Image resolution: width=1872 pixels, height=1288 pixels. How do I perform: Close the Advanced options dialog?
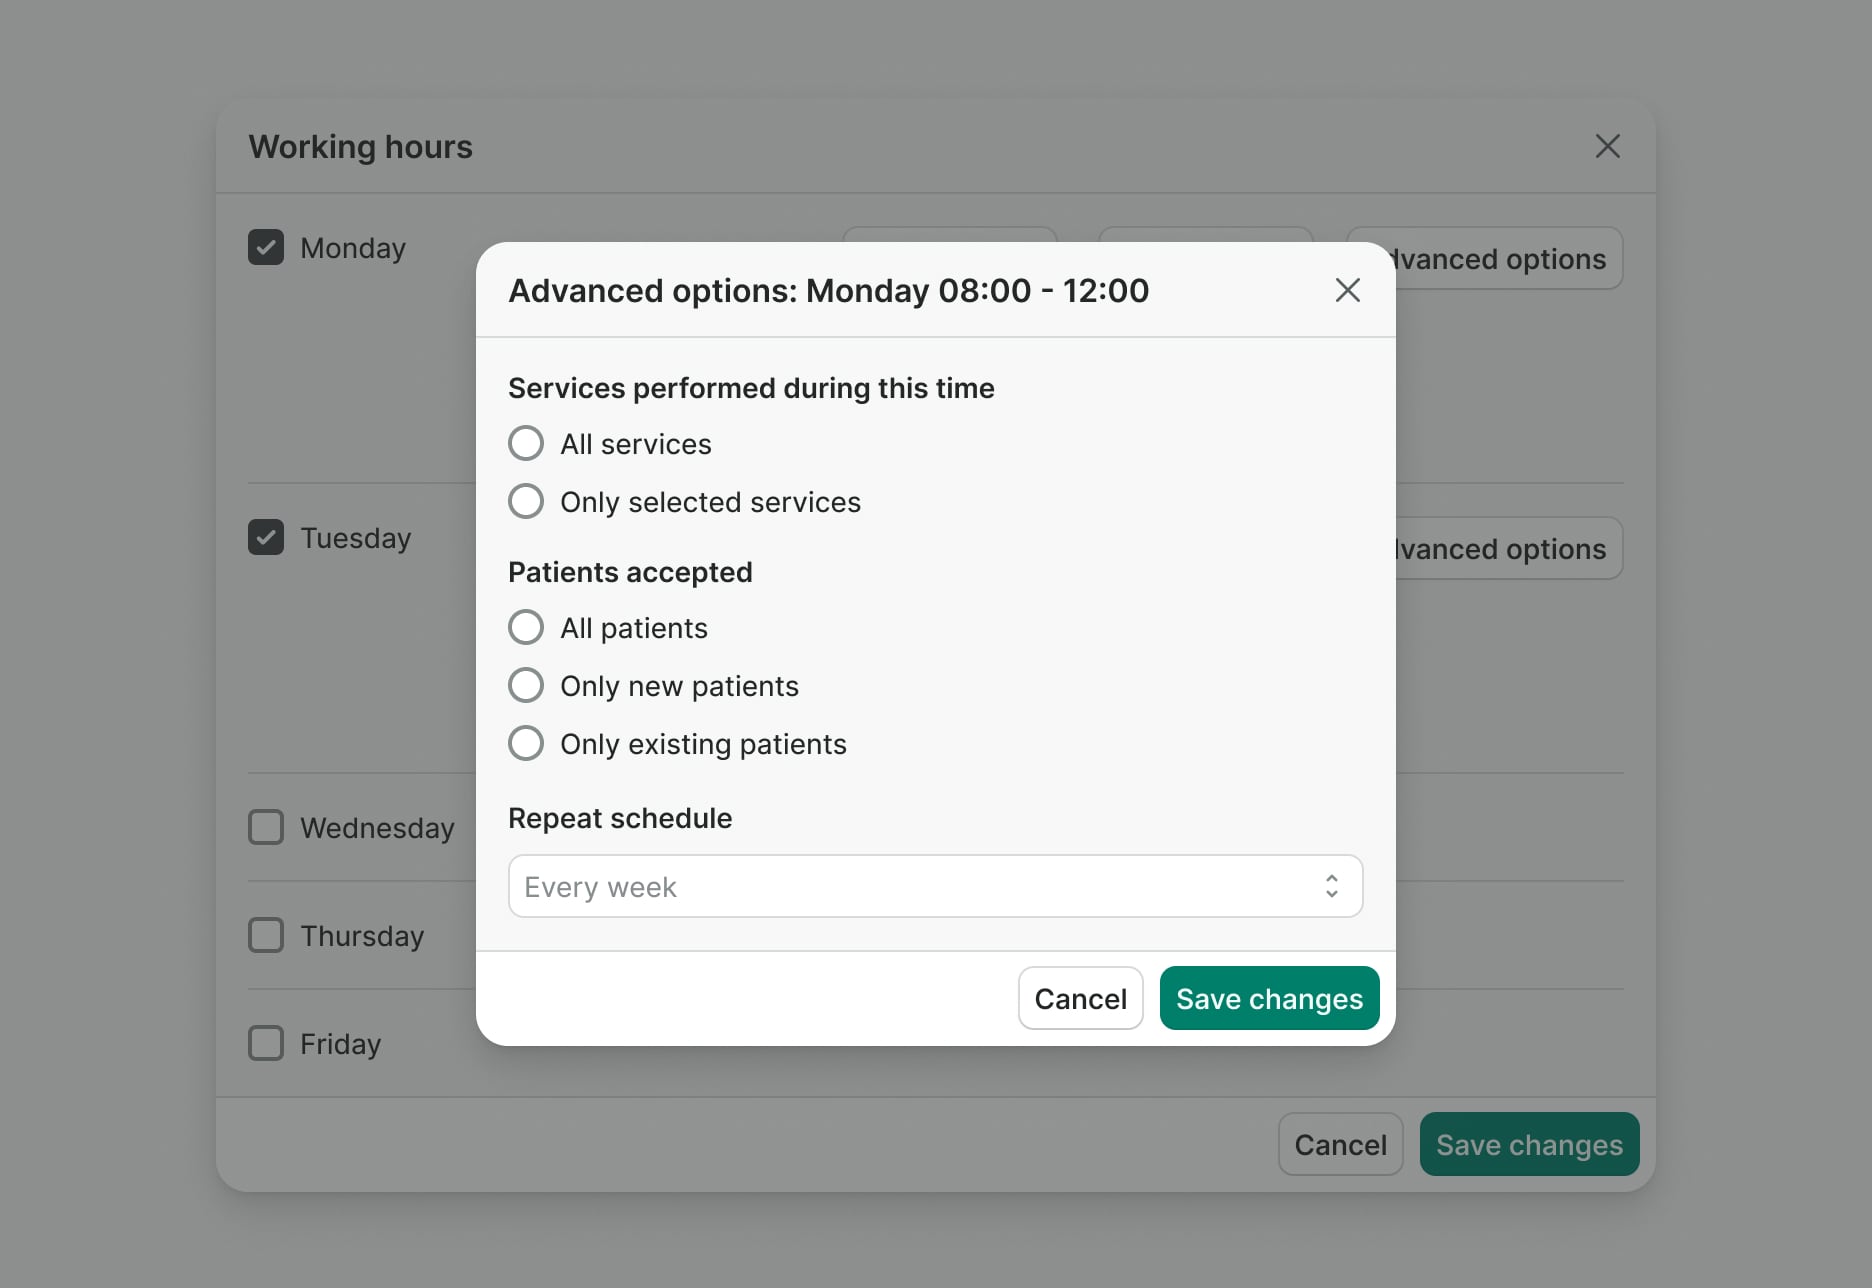point(1347,290)
